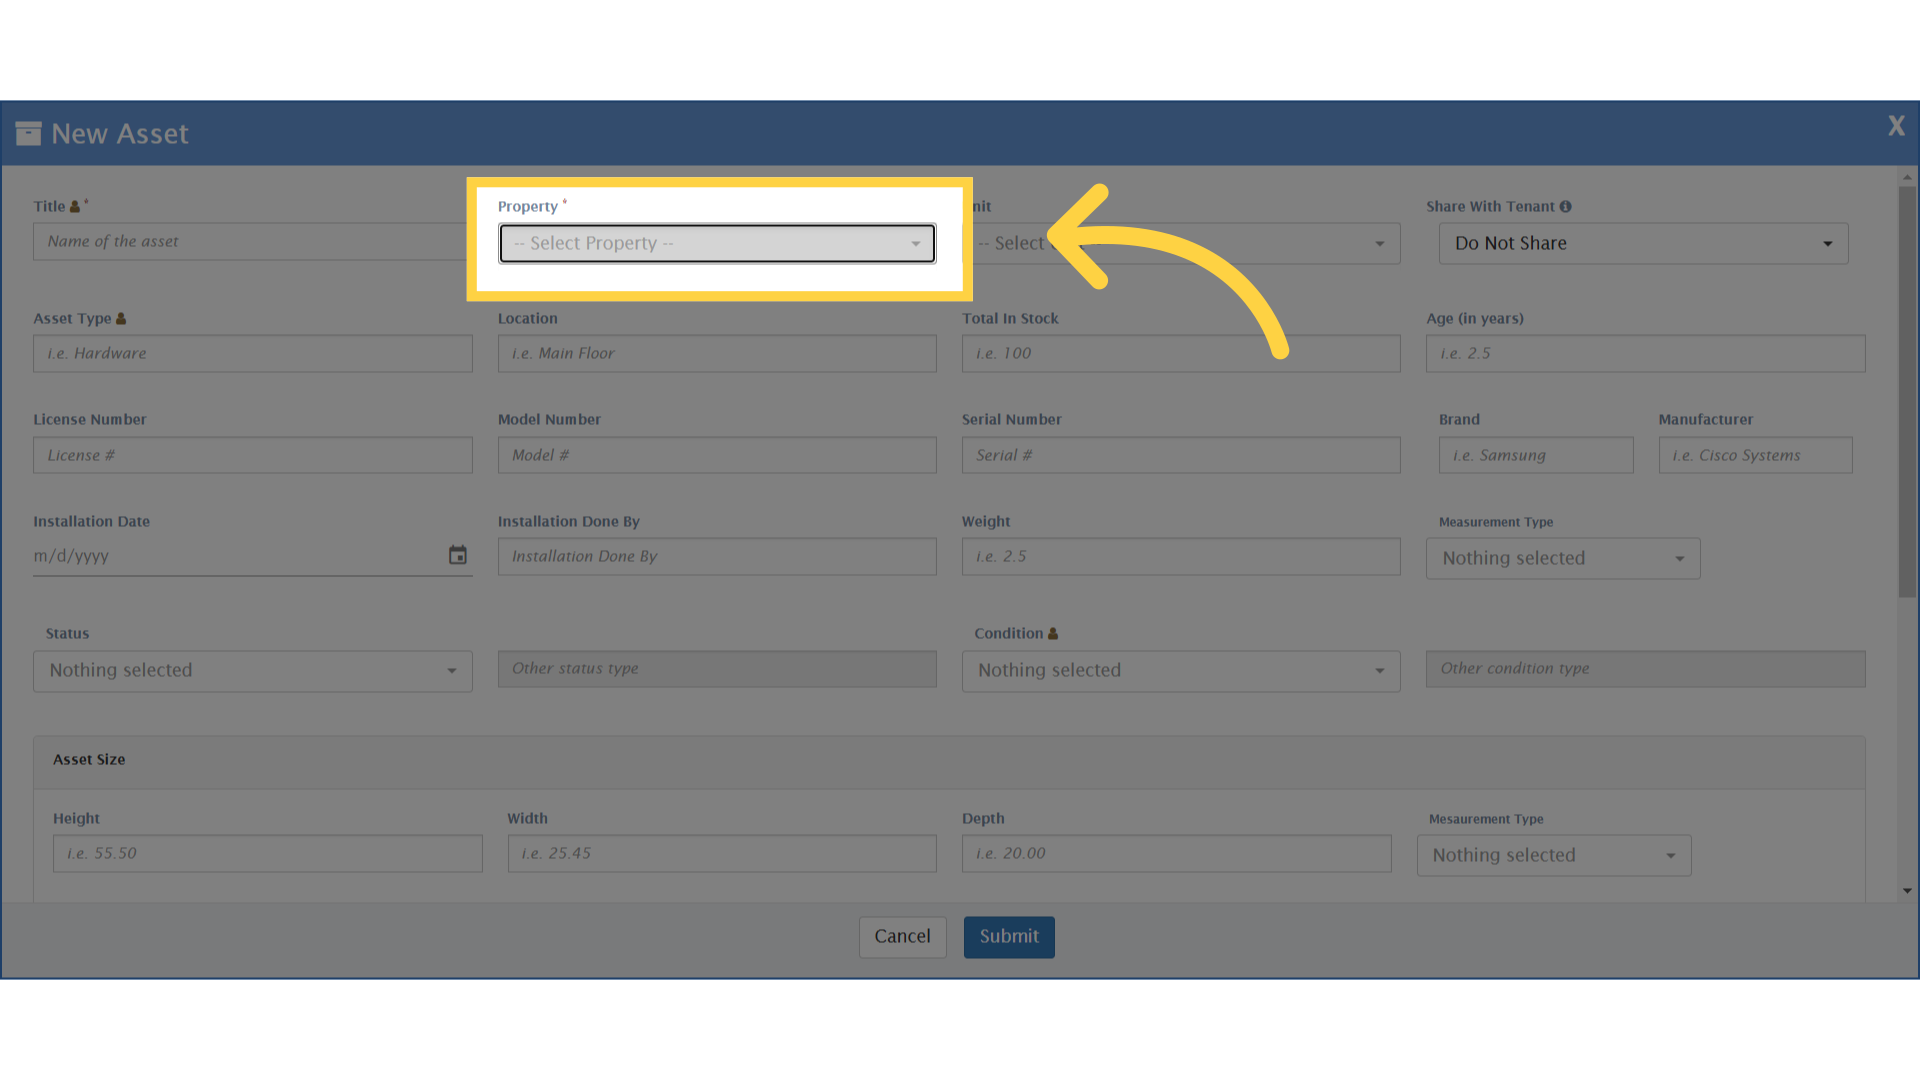Viewport: 1920px width, 1080px height.
Task: Open the Unit select dropdown
Action: pos(1183,243)
